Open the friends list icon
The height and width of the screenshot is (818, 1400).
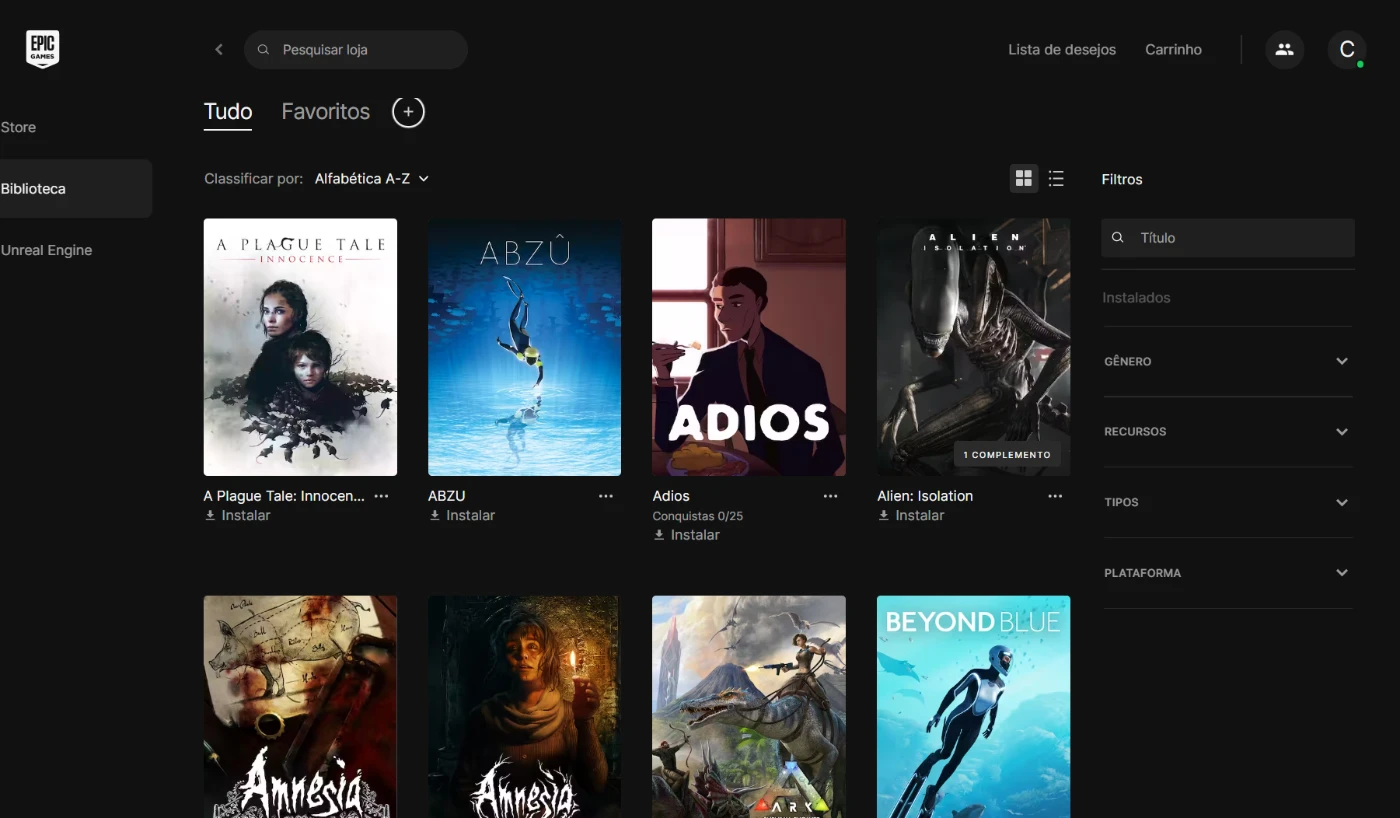tap(1284, 49)
